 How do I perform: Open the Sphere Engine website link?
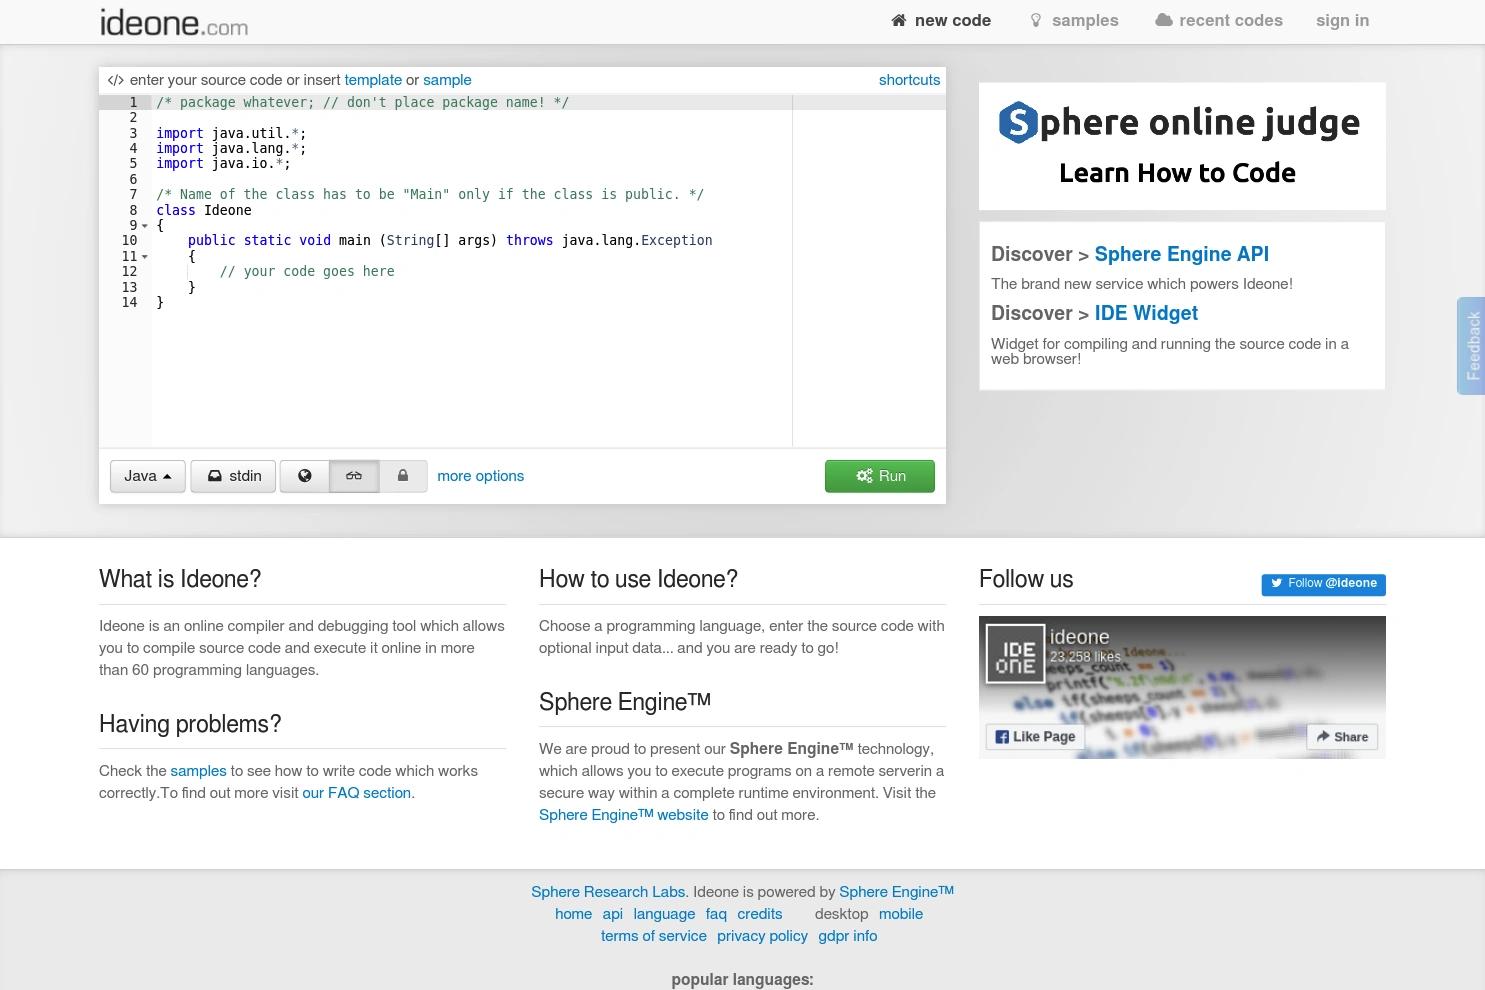pyautogui.click(x=623, y=815)
